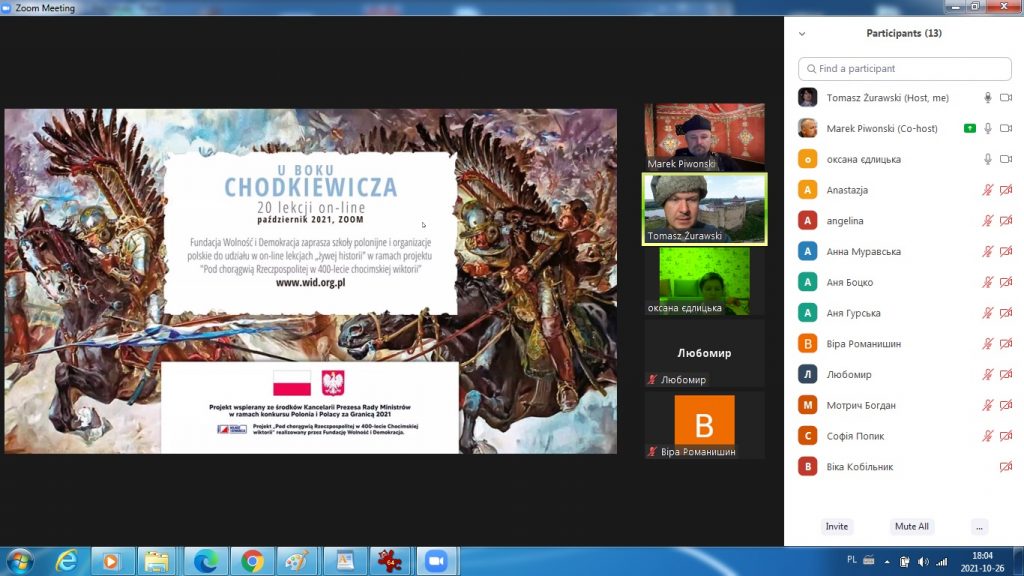
Task: Collapse the Participants panel with the chevron
Action: tap(802, 33)
